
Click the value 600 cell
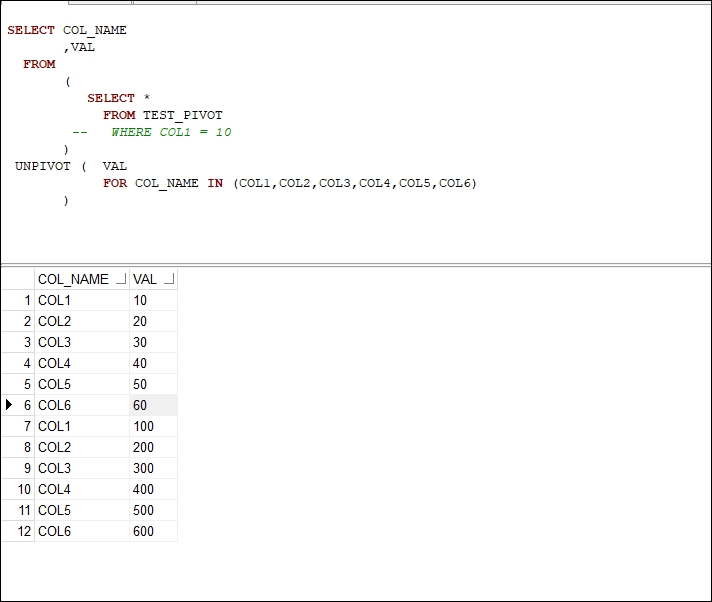tap(153, 531)
